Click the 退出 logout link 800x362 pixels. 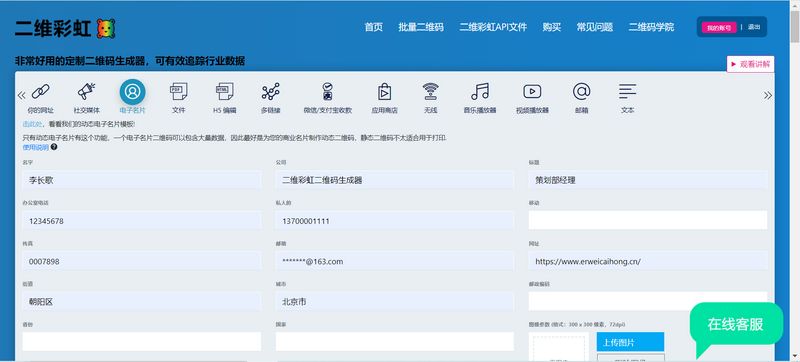click(x=754, y=27)
